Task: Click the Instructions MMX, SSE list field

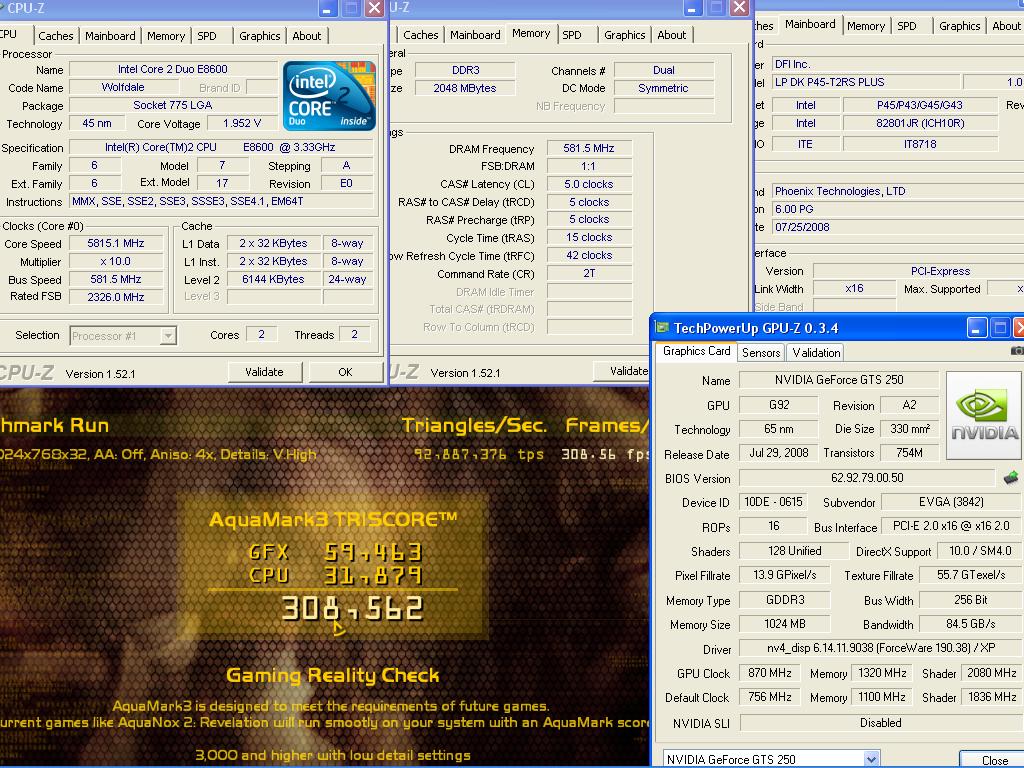Action: (x=221, y=202)
